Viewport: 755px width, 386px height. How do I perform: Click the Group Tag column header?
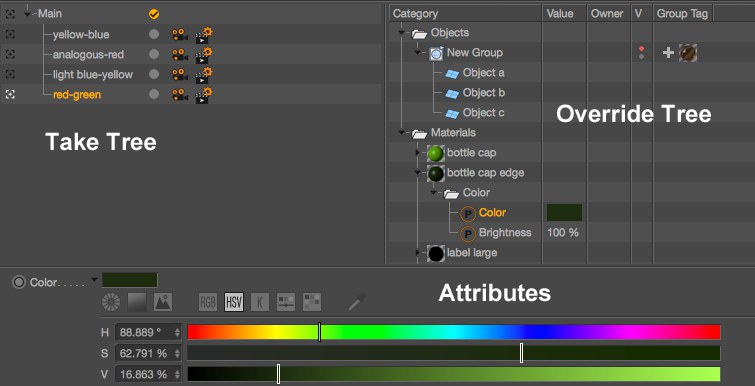[682, 13]
